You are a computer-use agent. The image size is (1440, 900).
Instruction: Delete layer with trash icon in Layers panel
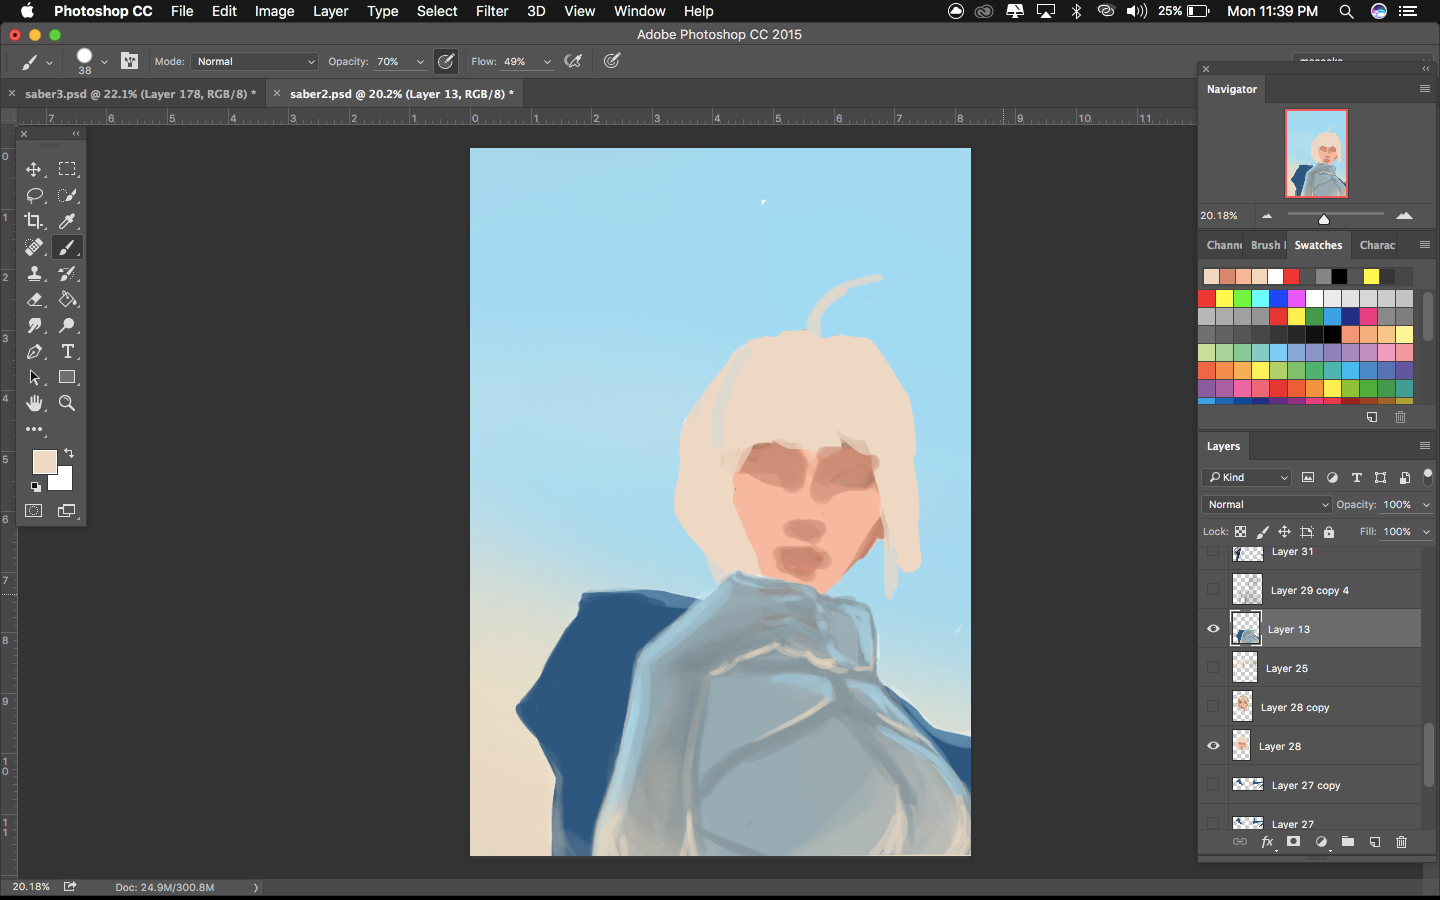[1401, 842]
